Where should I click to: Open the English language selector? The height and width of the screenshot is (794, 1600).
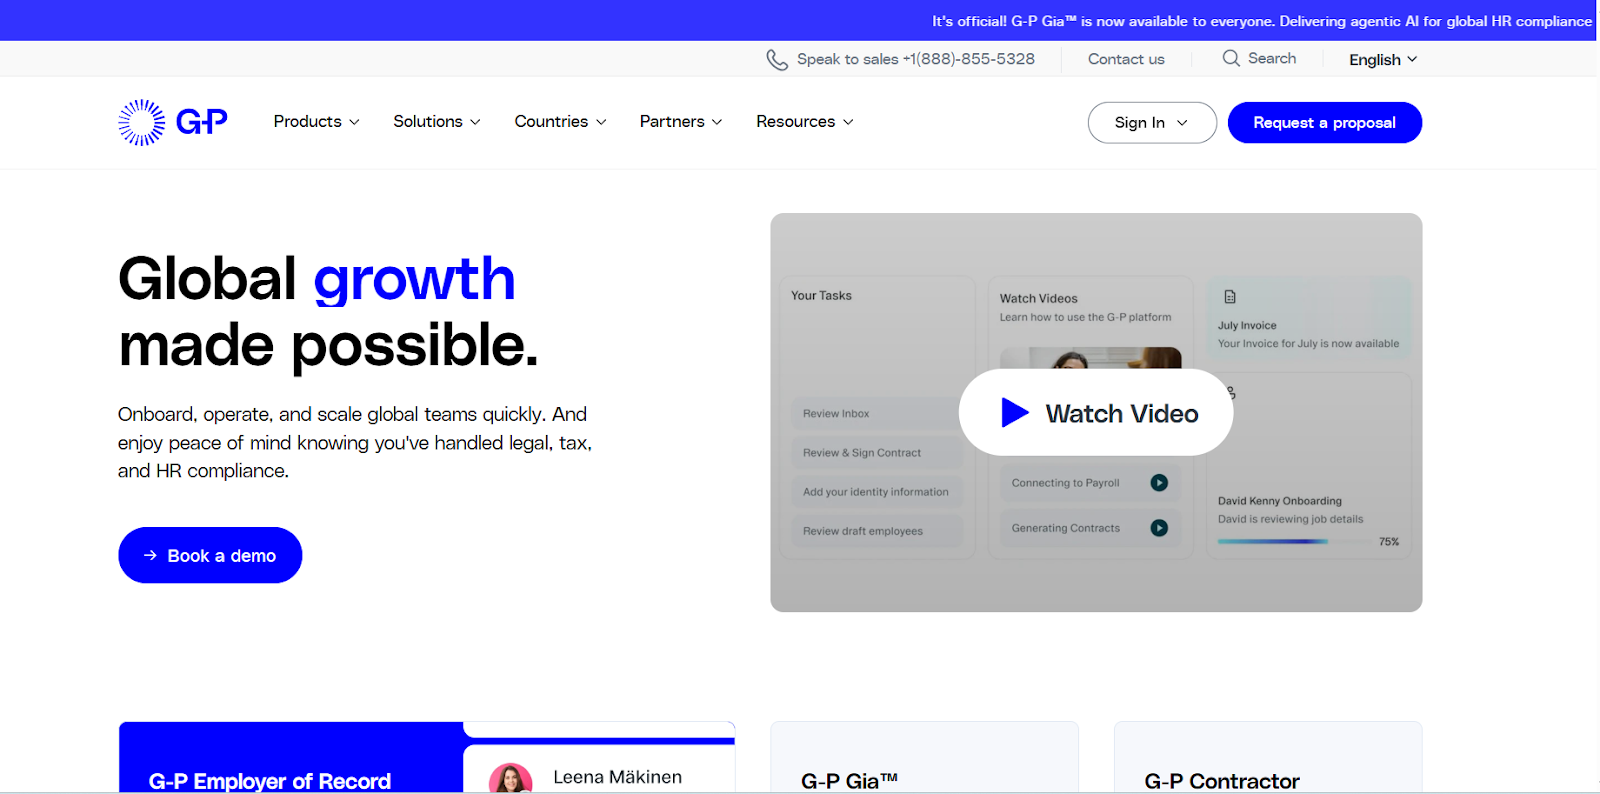point(1383,60)
